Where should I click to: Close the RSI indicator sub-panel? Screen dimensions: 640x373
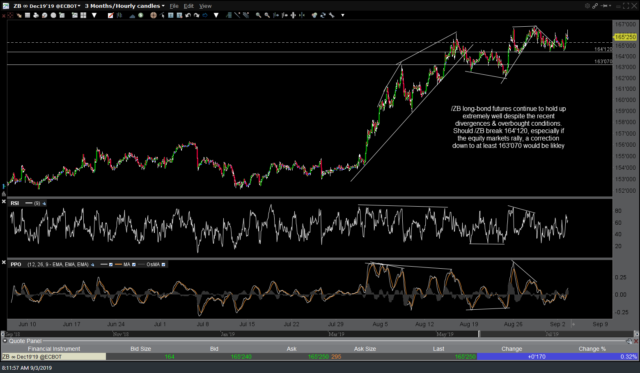[x=3, y=201]
